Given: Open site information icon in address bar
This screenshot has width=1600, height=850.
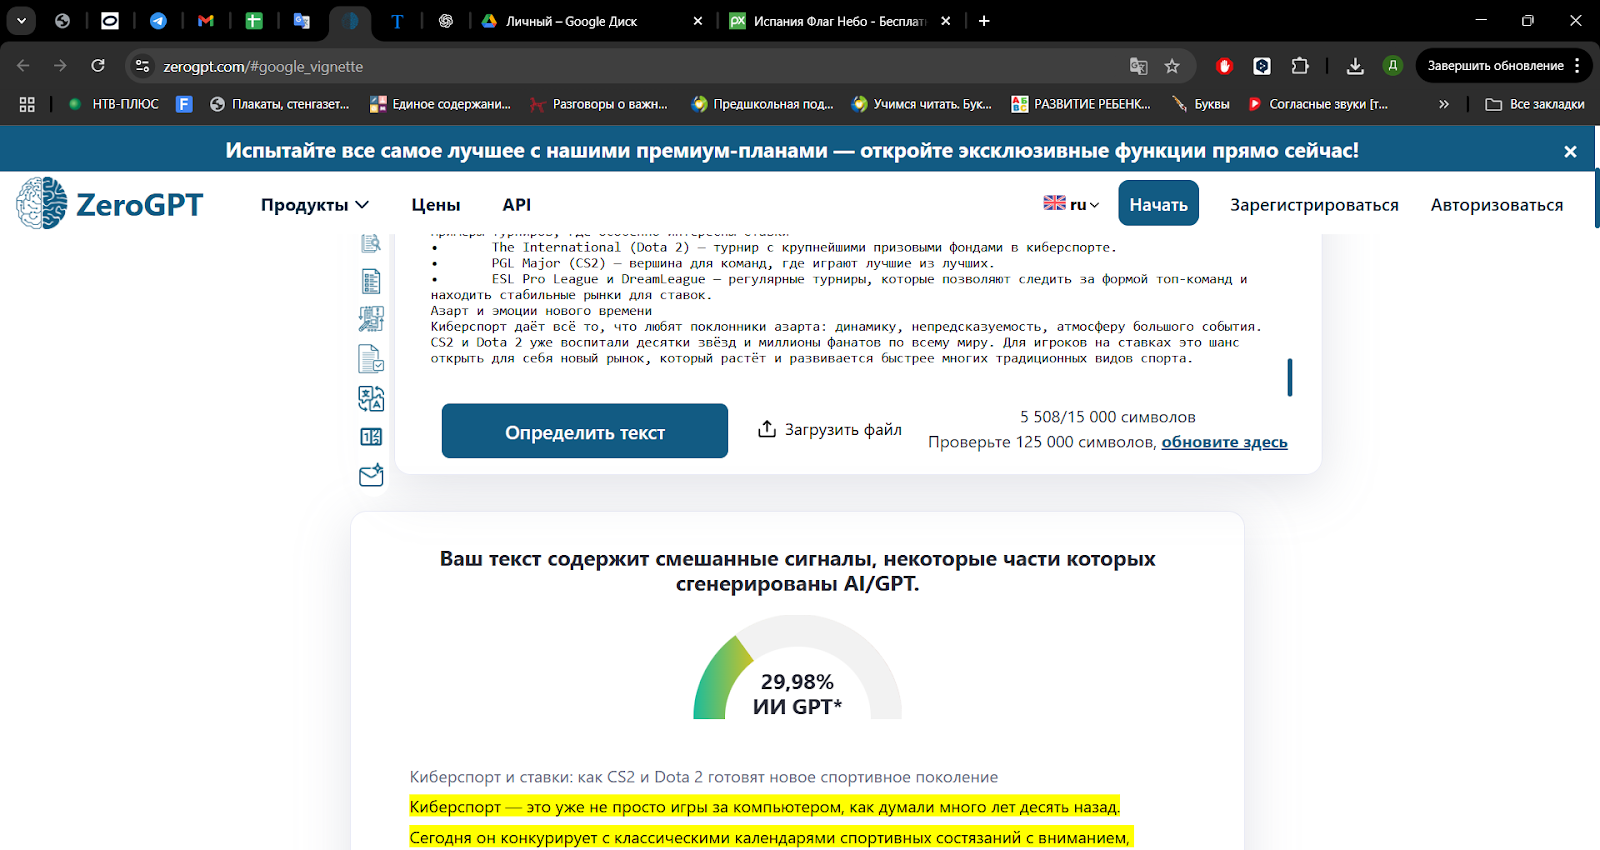Looking at the screenshot, I should tap(142, 66).
